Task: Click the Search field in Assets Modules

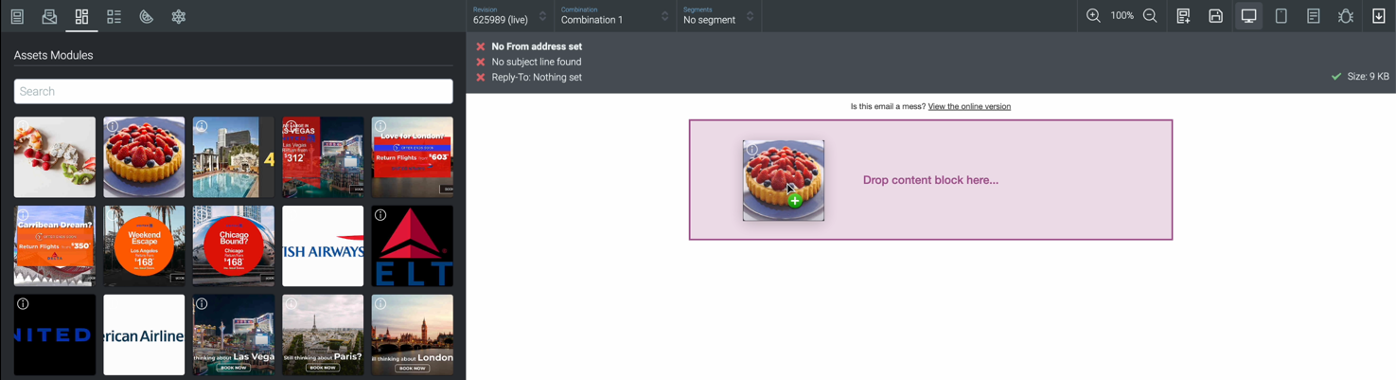Action: pos(233,91)
